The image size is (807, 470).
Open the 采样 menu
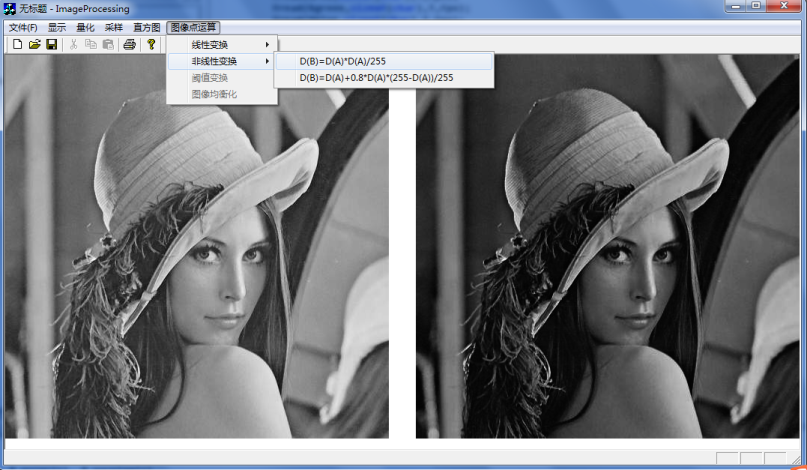(x=114, y=27)
